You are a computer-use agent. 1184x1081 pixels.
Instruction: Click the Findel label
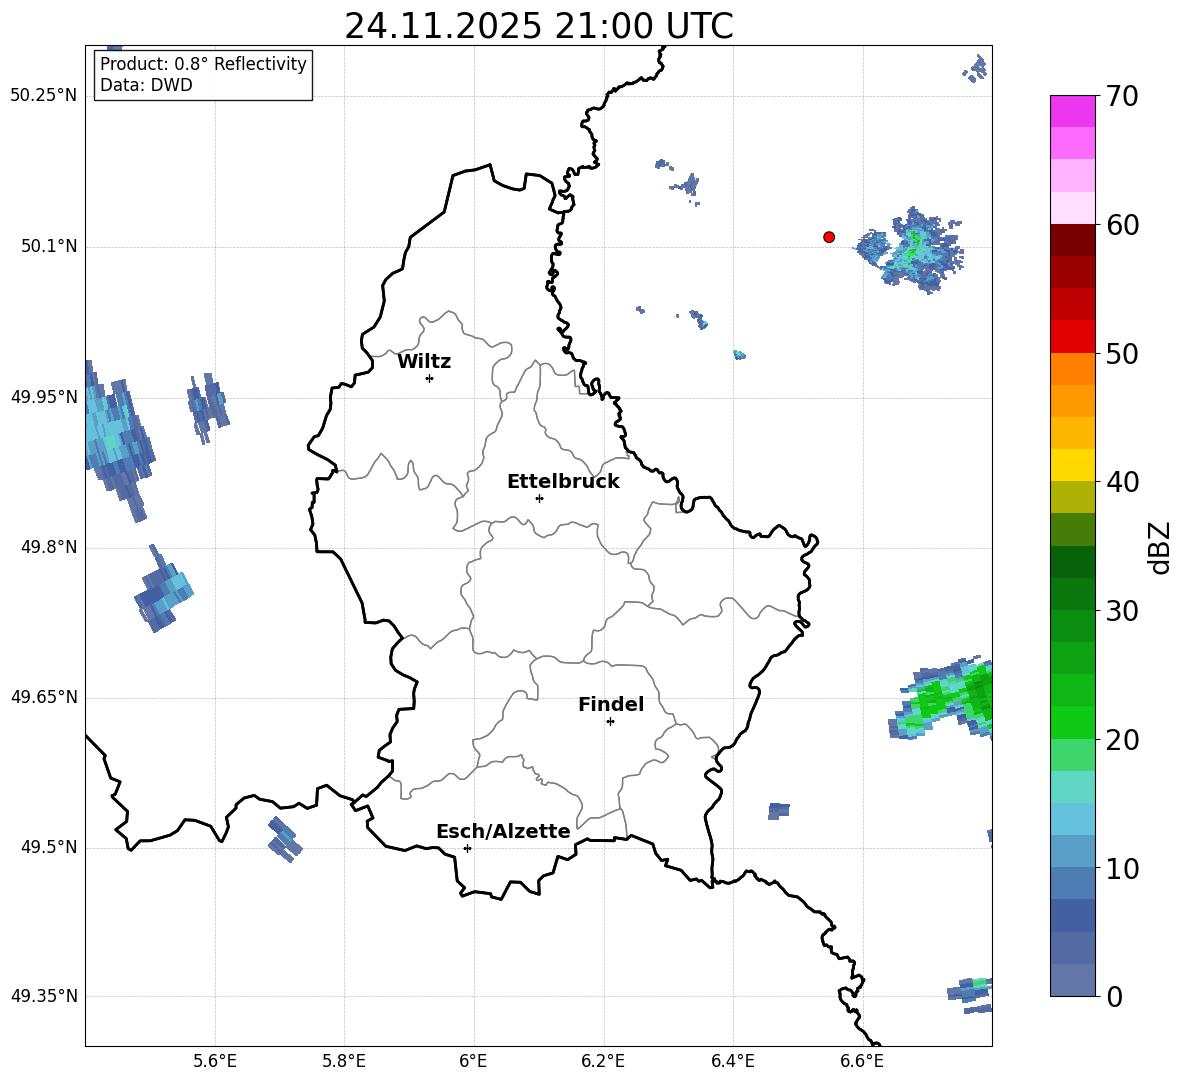pos(611,704)
